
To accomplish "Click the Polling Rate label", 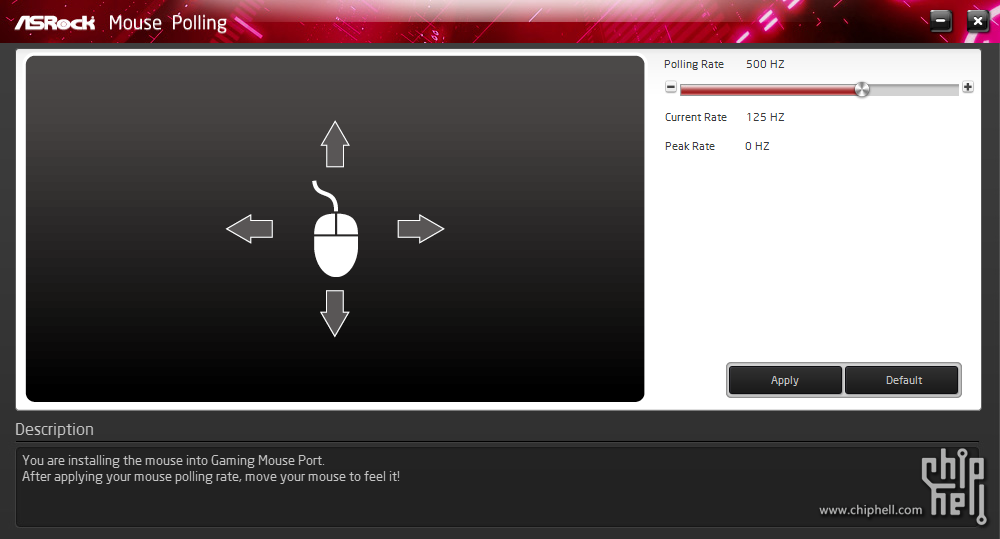I will click(694, 64).
